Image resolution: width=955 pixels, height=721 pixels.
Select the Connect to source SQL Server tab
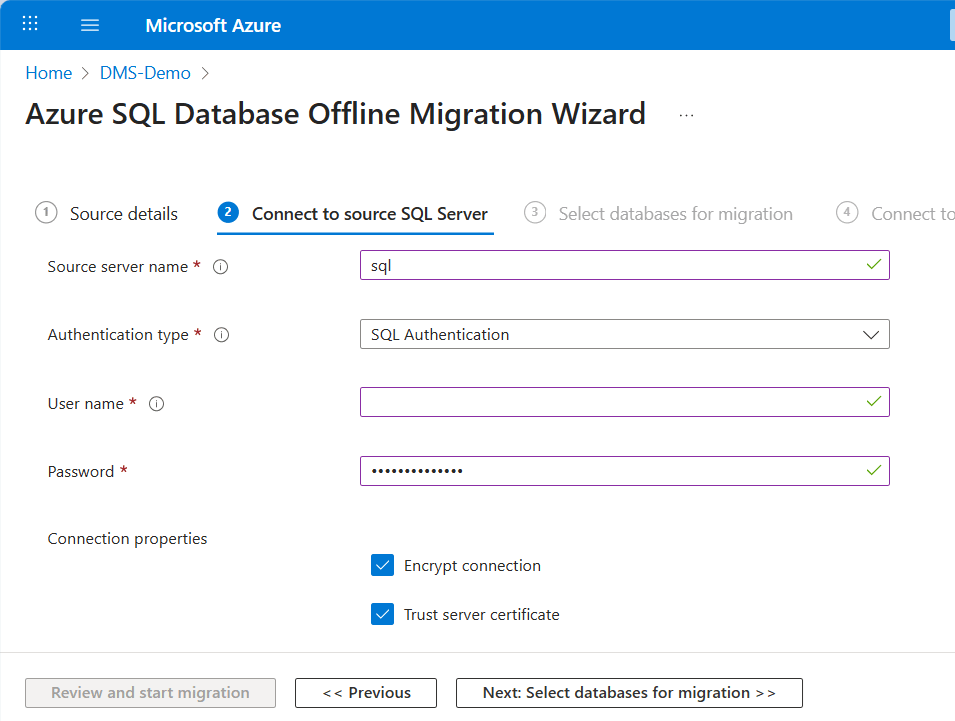click(x=369, y=214)
